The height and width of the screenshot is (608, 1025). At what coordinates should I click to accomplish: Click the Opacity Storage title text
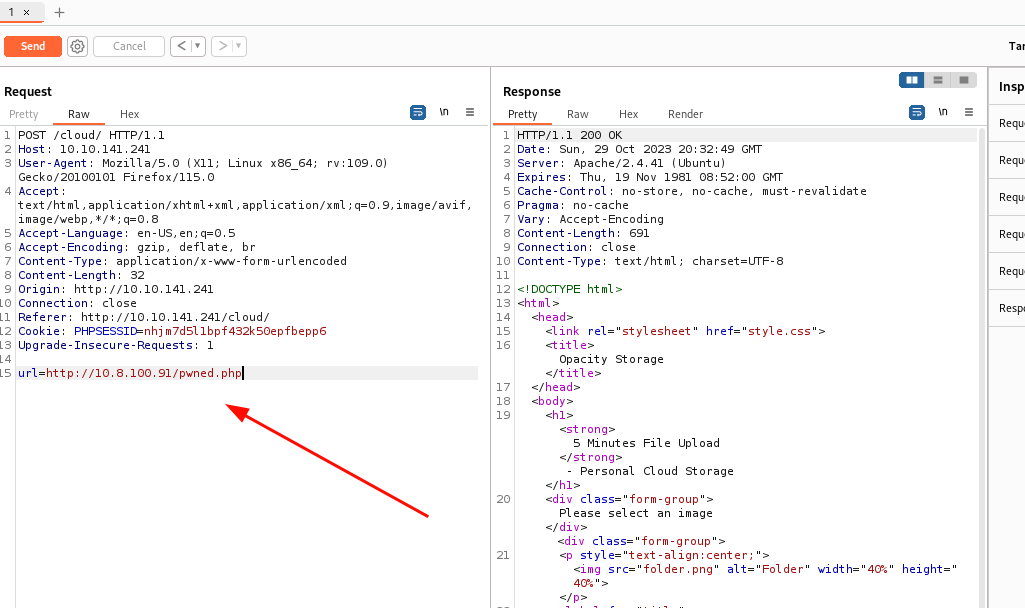tap(611, 360)
